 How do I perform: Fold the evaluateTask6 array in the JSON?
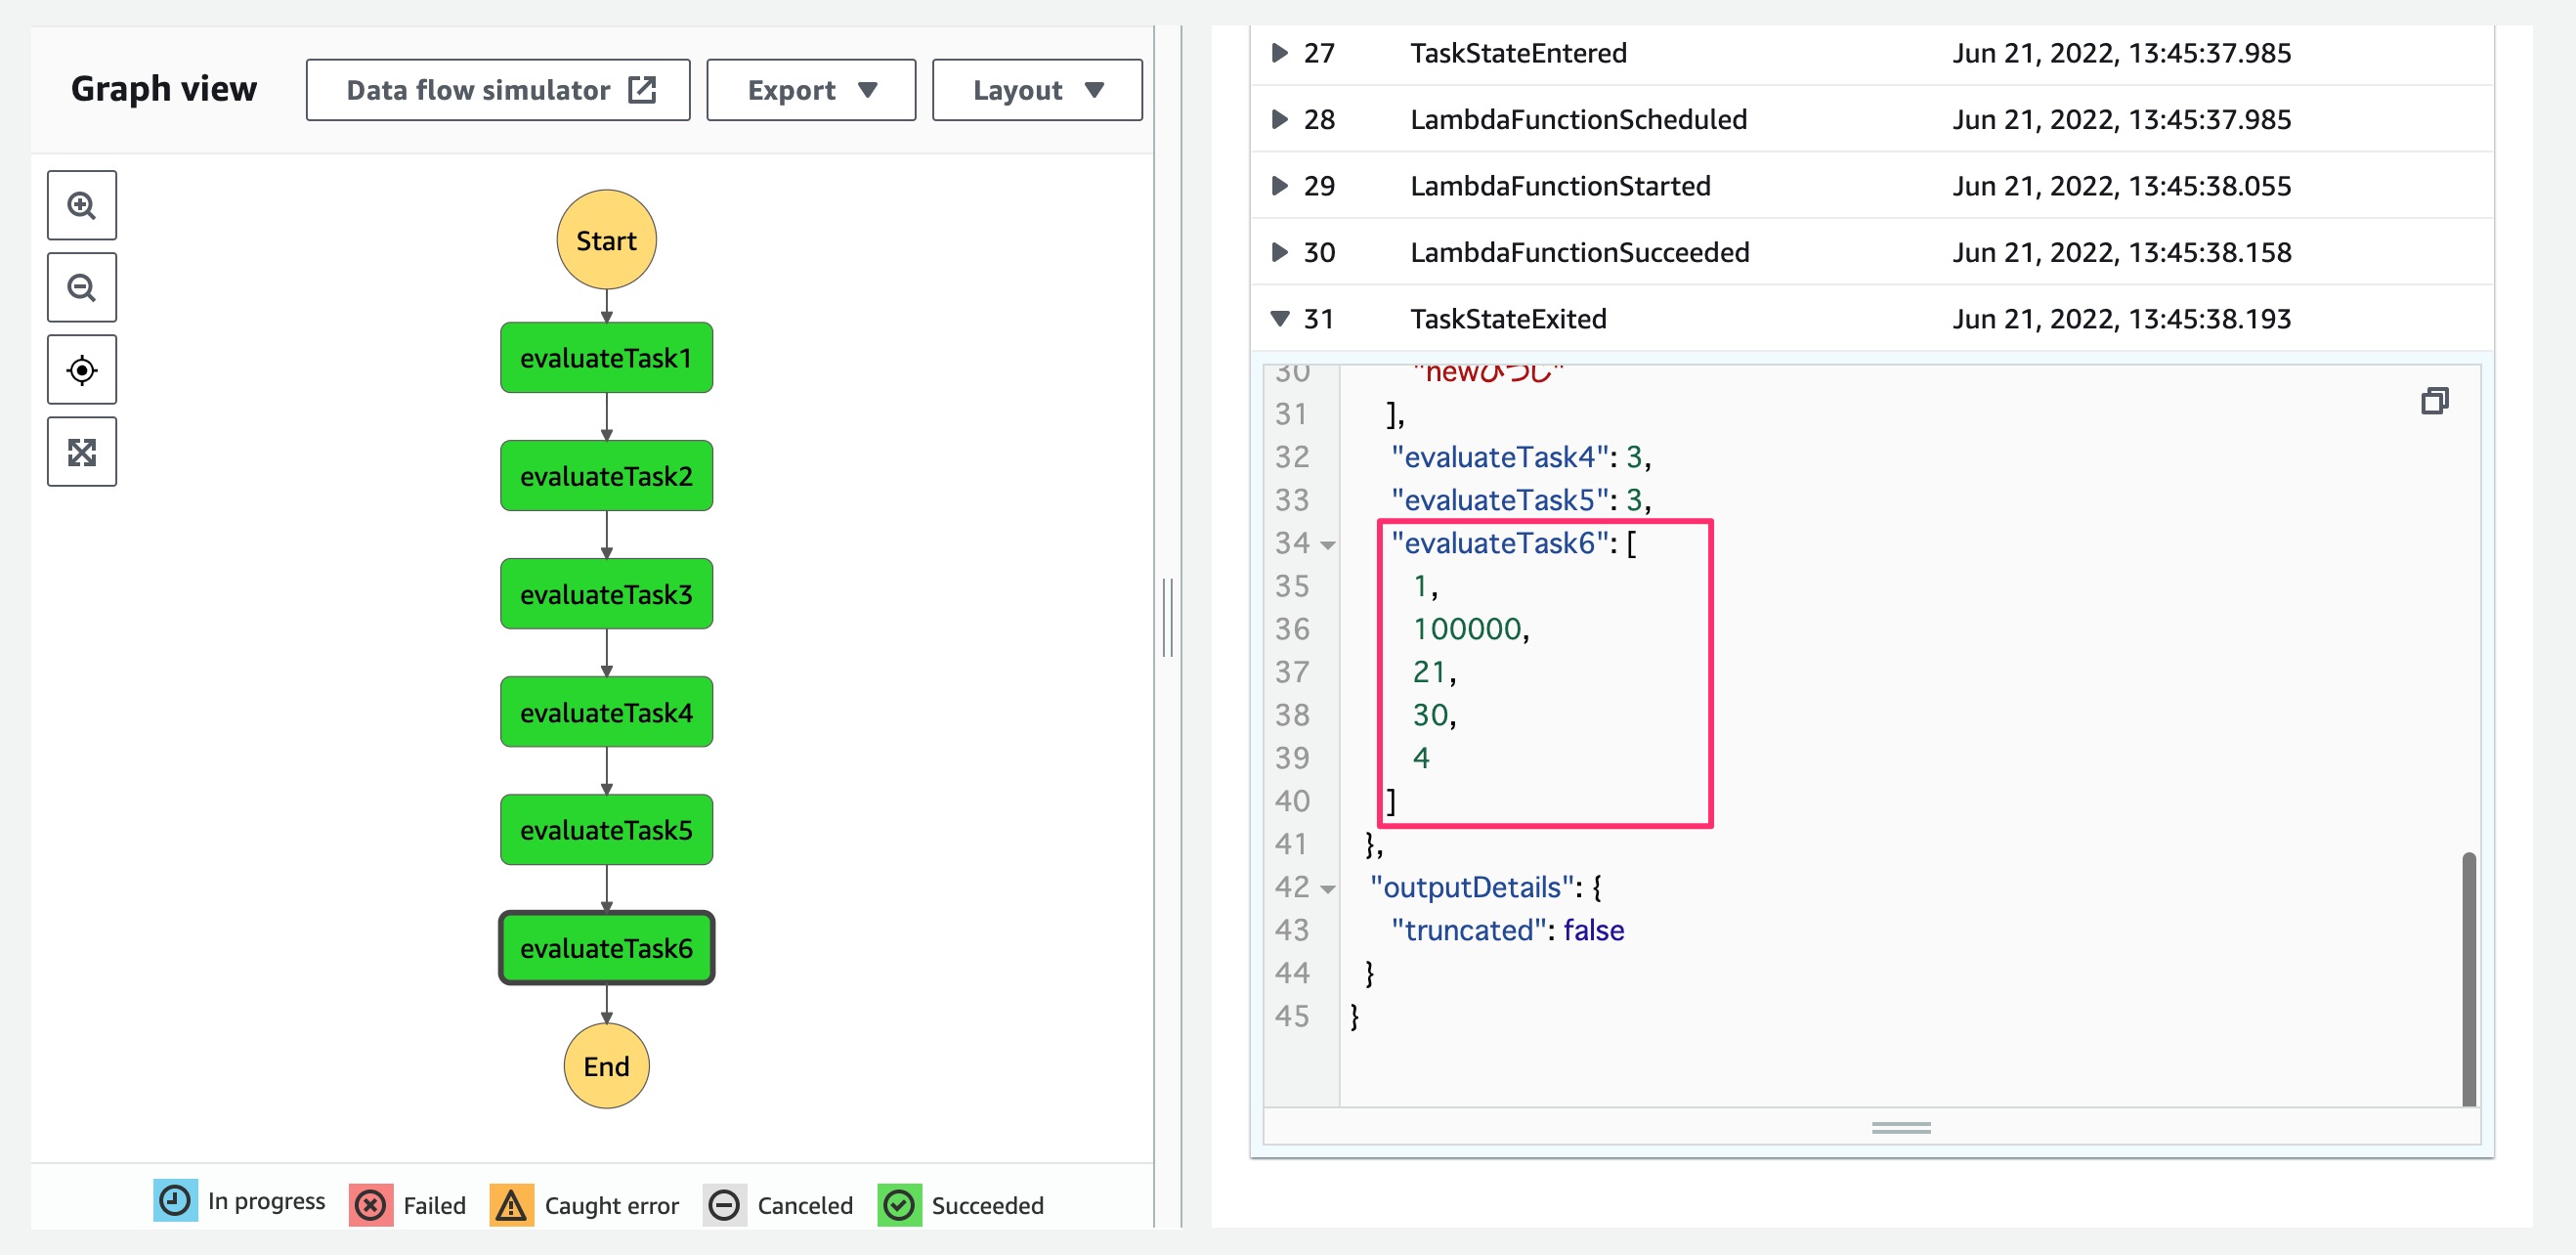(x=1328, y=545)
